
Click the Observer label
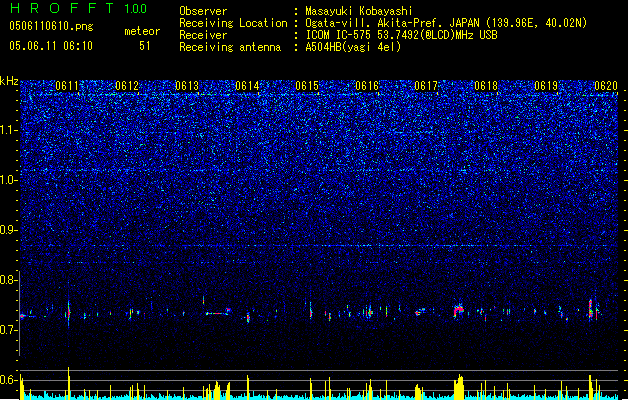pos(203,11)
